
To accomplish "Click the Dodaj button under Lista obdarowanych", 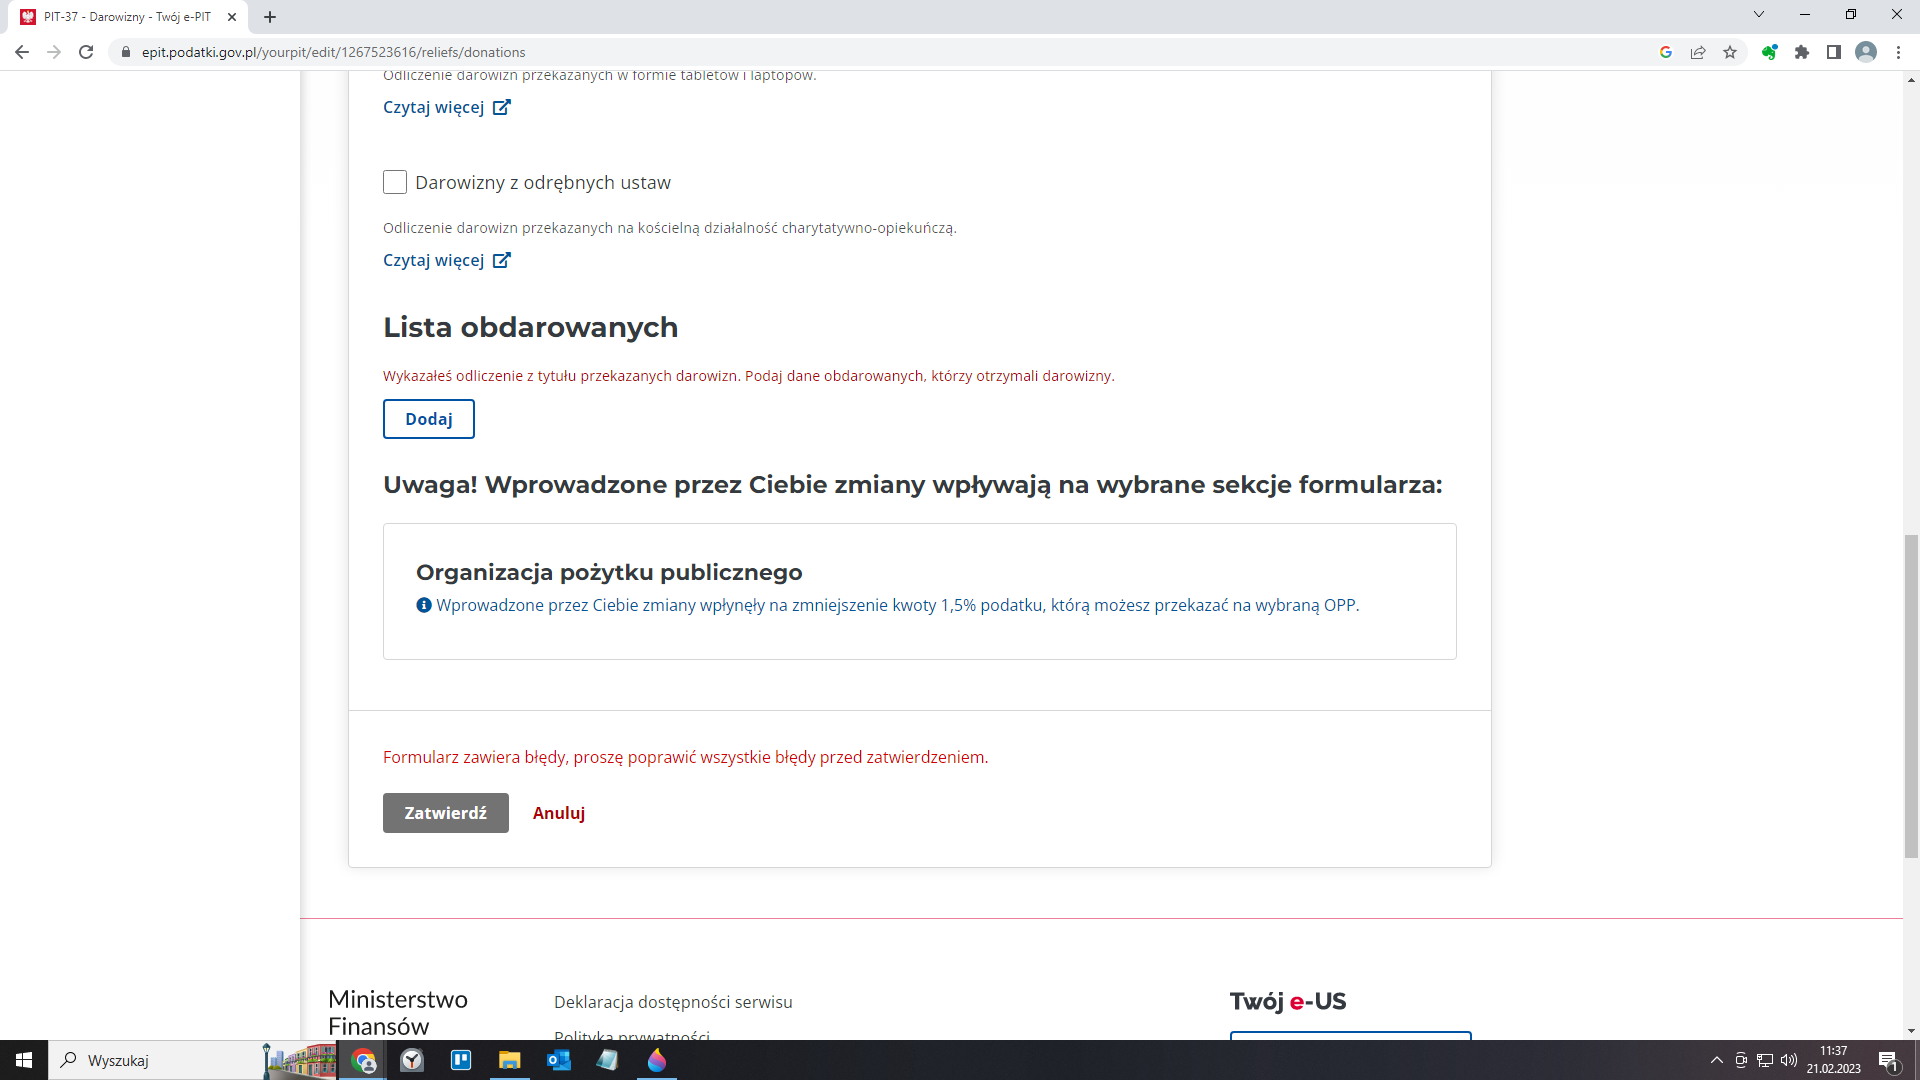I will pyautogui.click(x=428, y=419).
